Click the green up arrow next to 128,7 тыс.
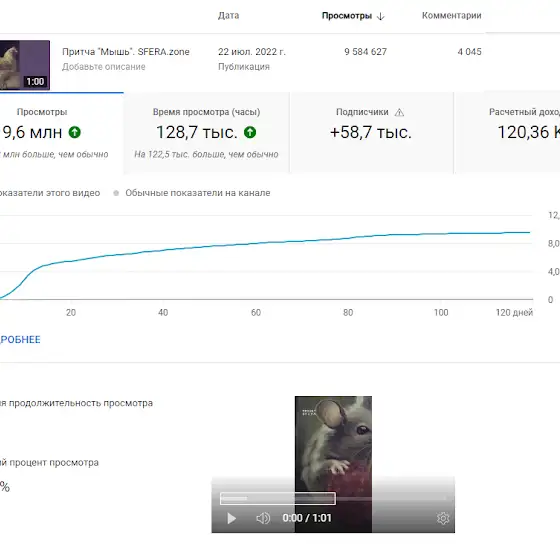Viewport: 560px width, 560px height. [250, 132]
